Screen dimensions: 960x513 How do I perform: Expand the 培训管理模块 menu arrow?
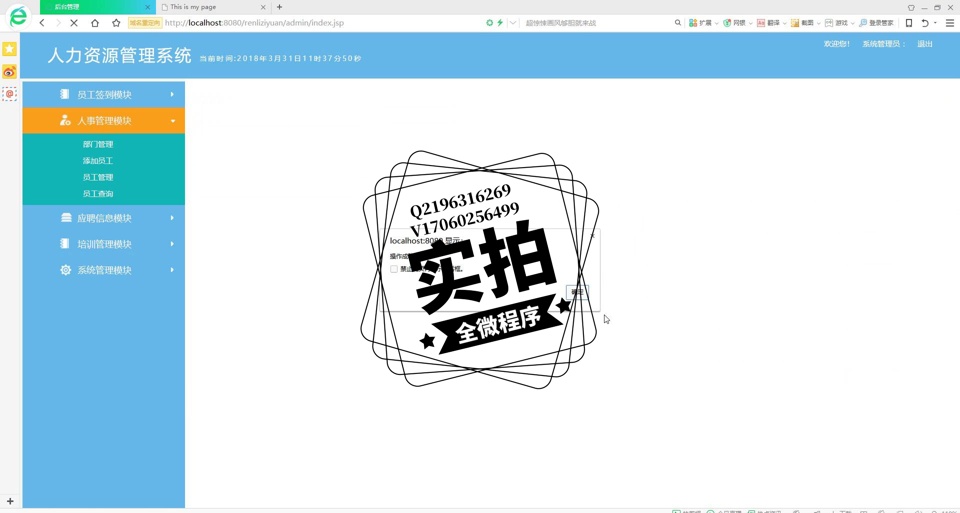(172, 244)
